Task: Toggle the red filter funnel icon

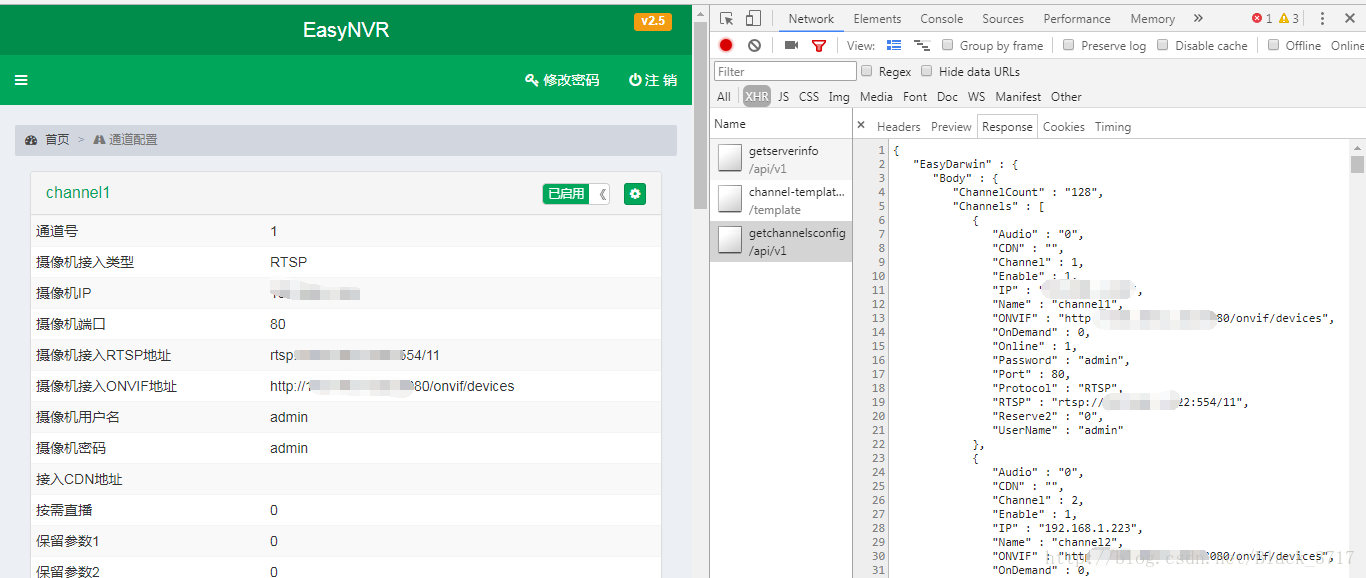Action: (819, 45)
